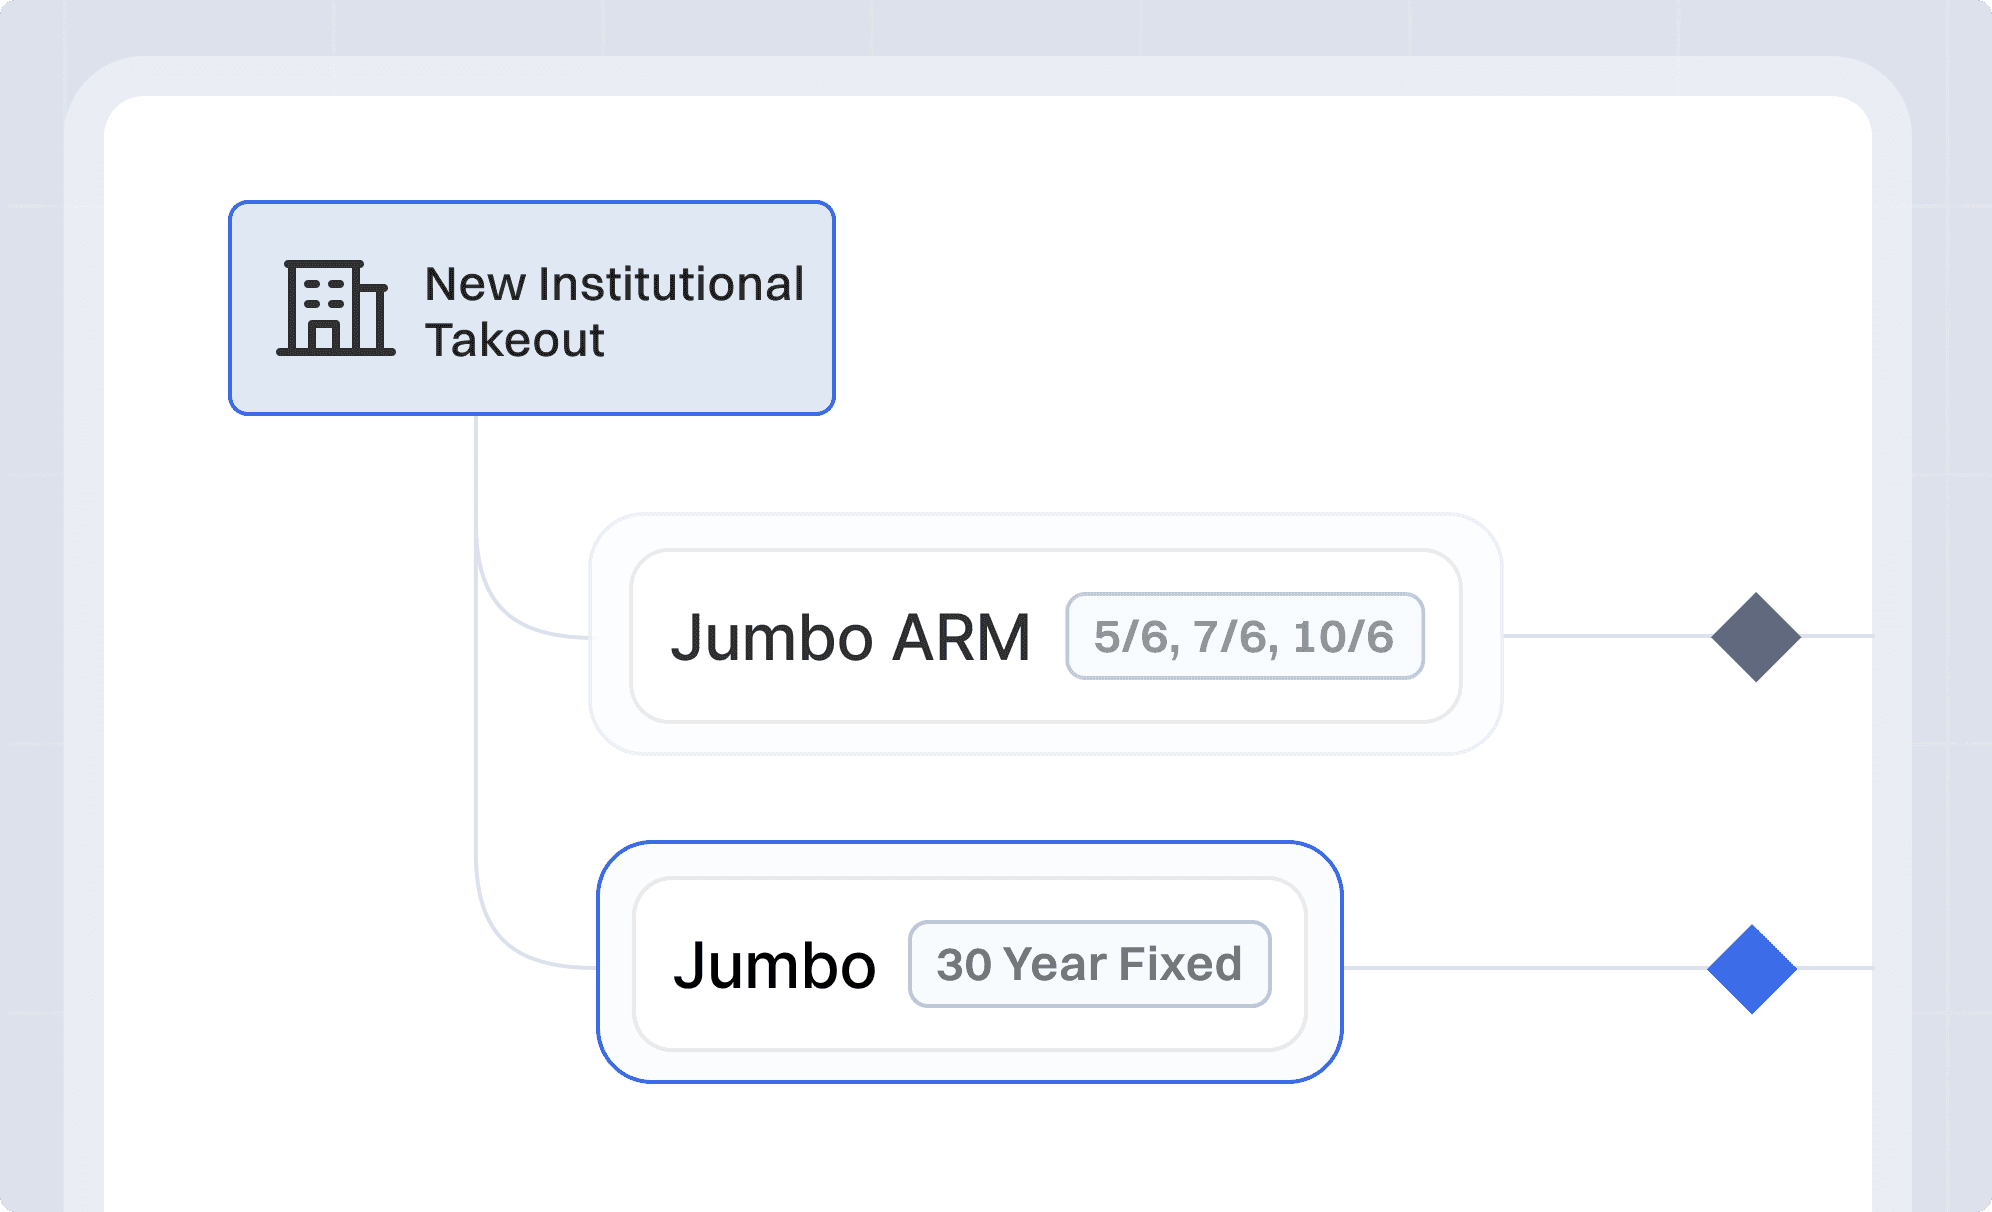Viewport: 1992px width, 1212px height.
Task: Click the empty white canvas right of the Takeout node
Action: tap(1300, 300)
